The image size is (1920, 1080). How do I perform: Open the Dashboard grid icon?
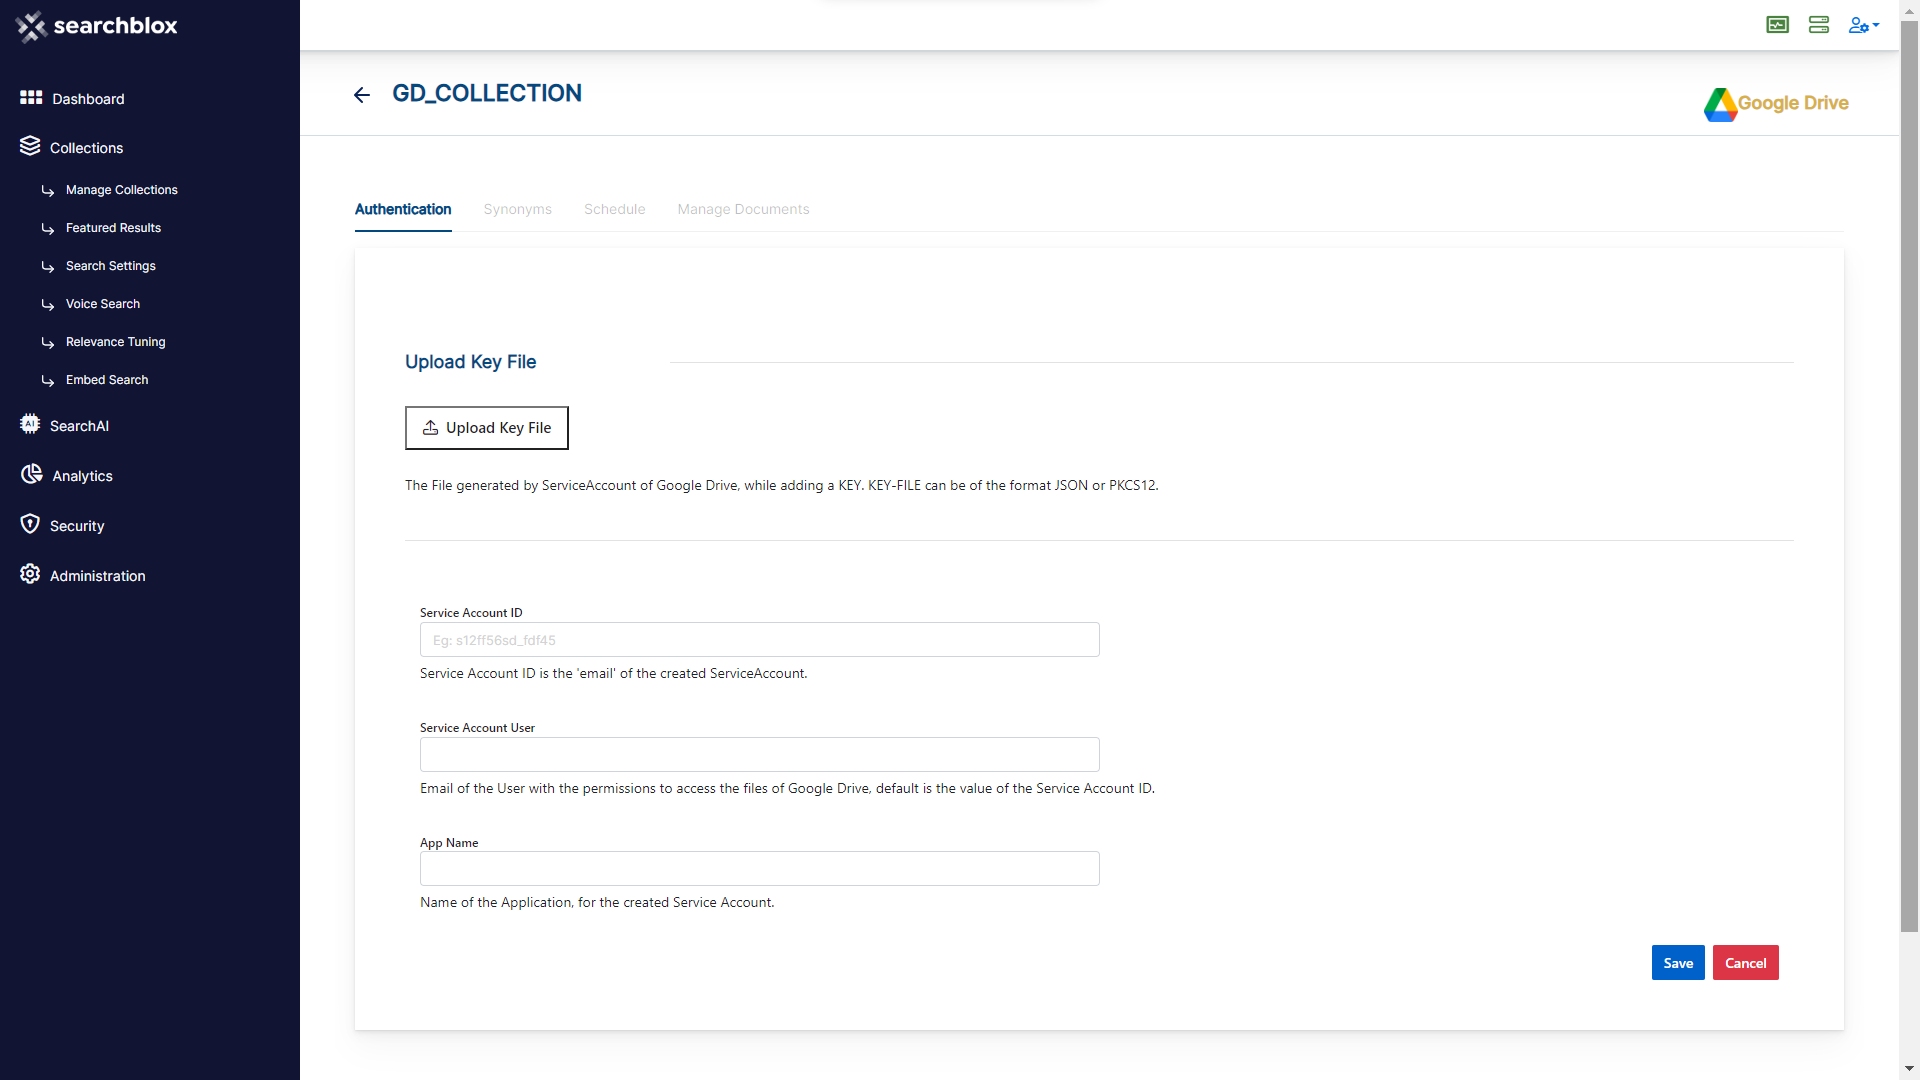tap(31, 98)
